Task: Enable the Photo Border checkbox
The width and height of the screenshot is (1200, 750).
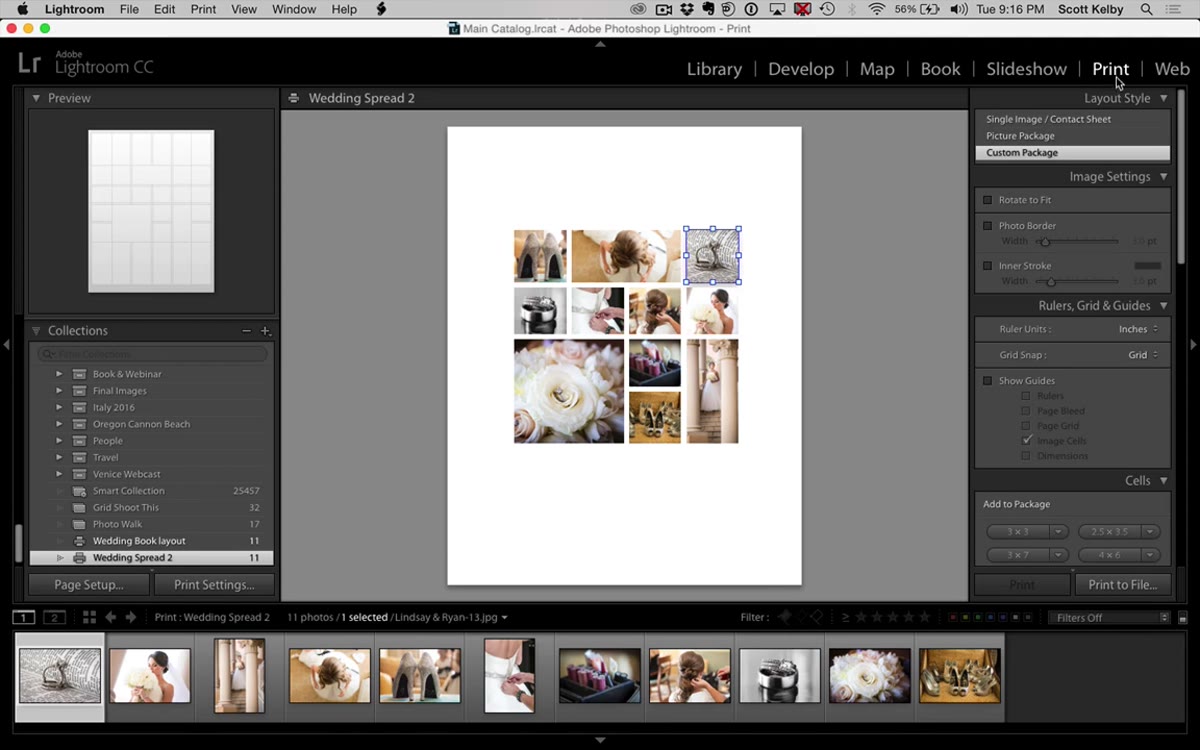Action: point(988,226)
